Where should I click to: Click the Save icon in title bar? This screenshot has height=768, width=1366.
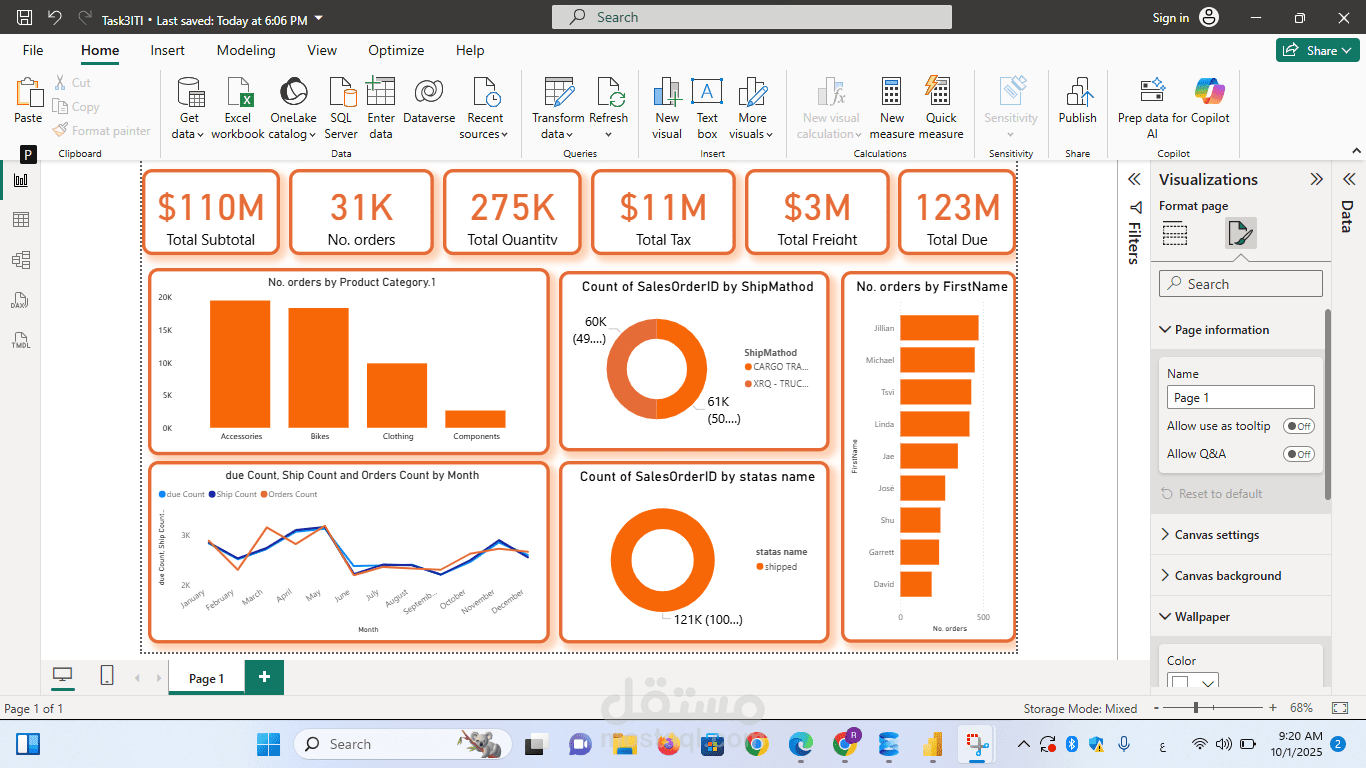tap(25, 18)
